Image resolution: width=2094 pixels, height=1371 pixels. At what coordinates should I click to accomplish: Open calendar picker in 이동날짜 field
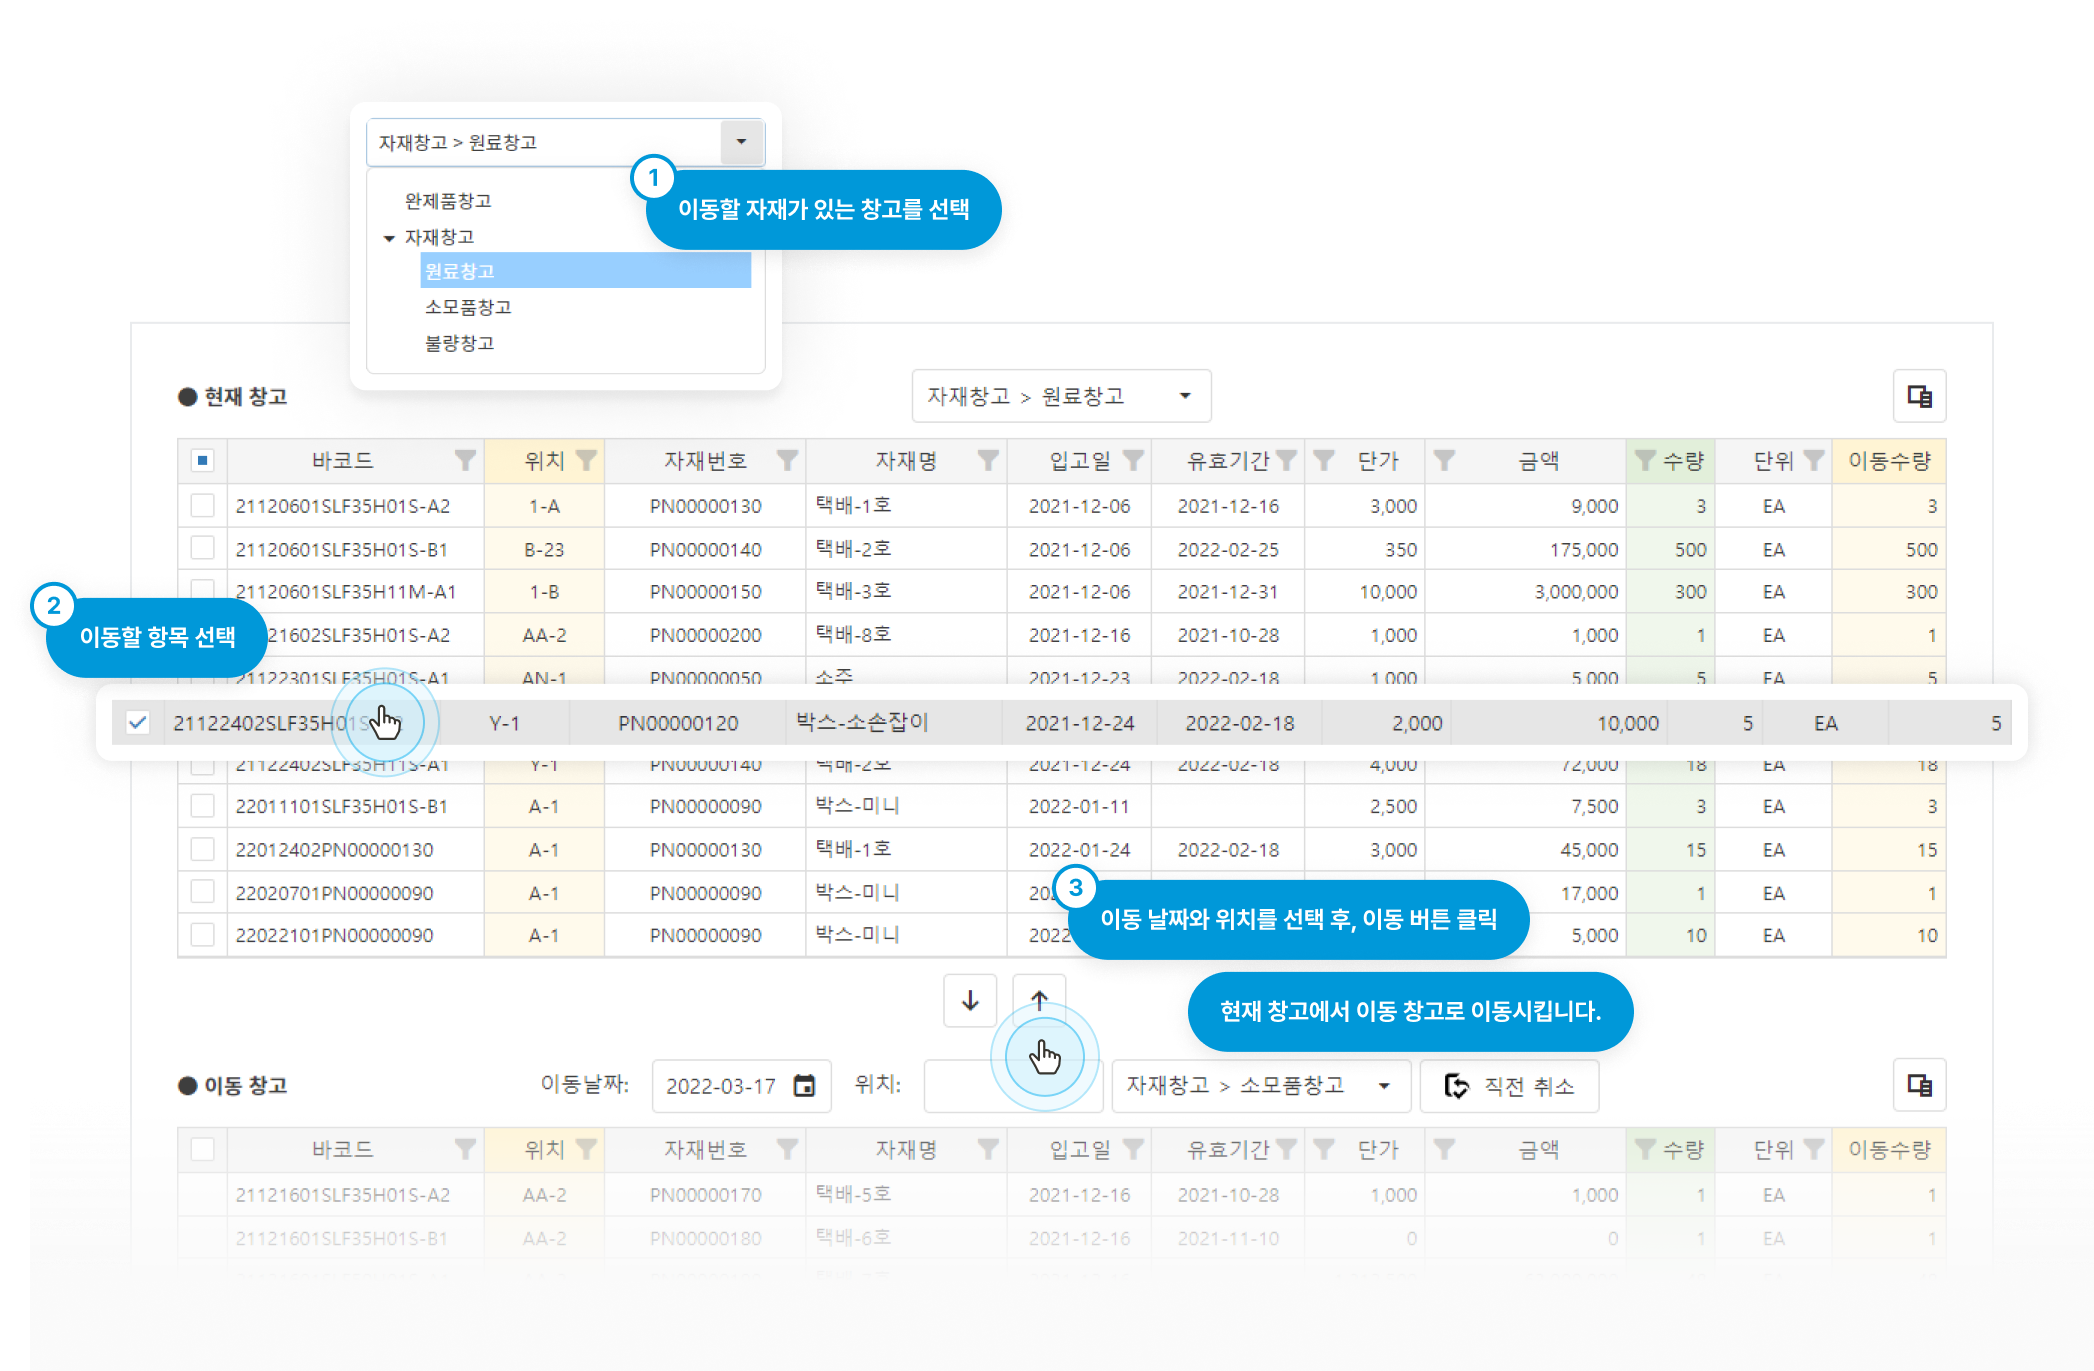click(x=804, y=1086)
